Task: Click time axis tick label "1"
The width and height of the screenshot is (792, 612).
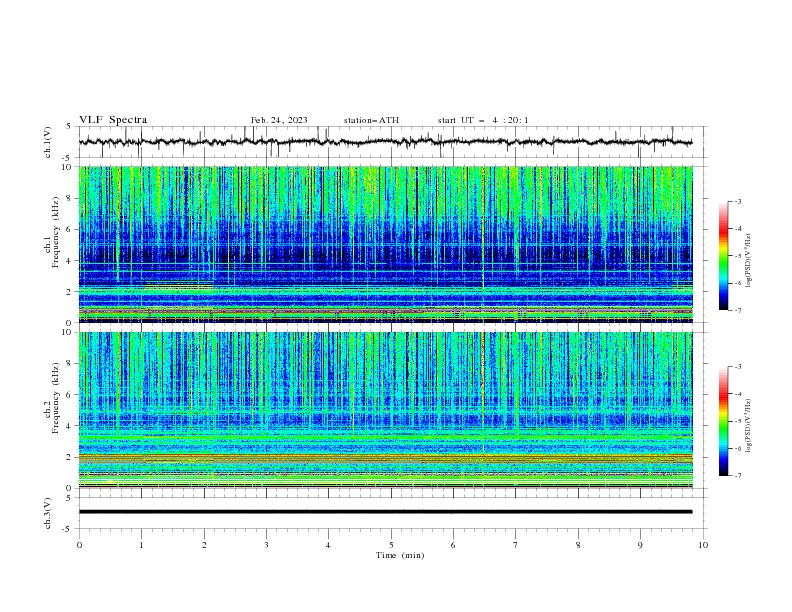Action: click(x=141, y=545)
